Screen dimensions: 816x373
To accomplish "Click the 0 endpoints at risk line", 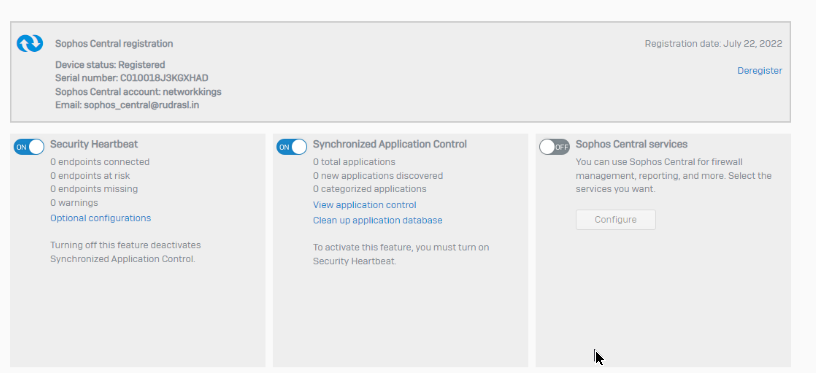I will (x=90, y=175).
